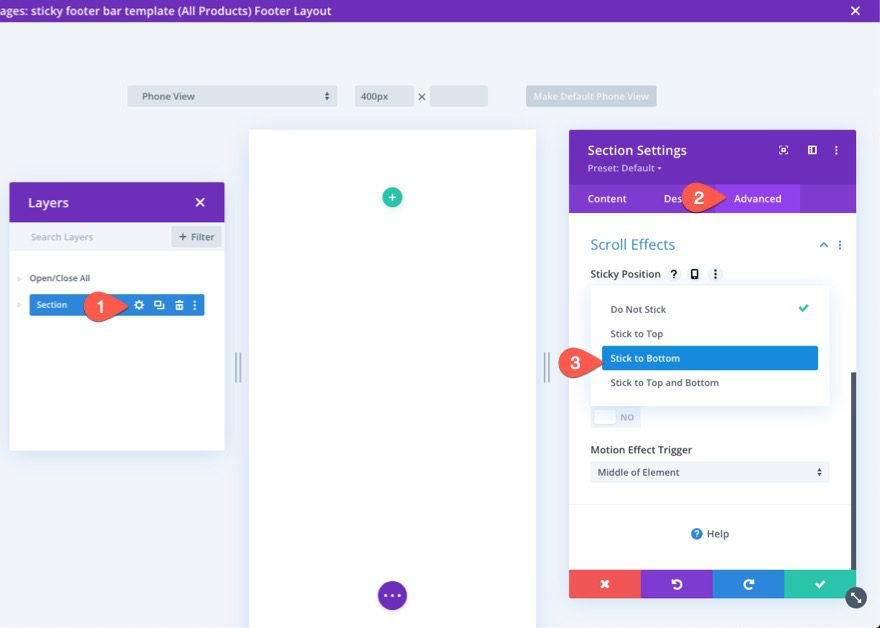Open the purple ellipsis builder menu
This screenshot has width=880, height=628.
392,595
